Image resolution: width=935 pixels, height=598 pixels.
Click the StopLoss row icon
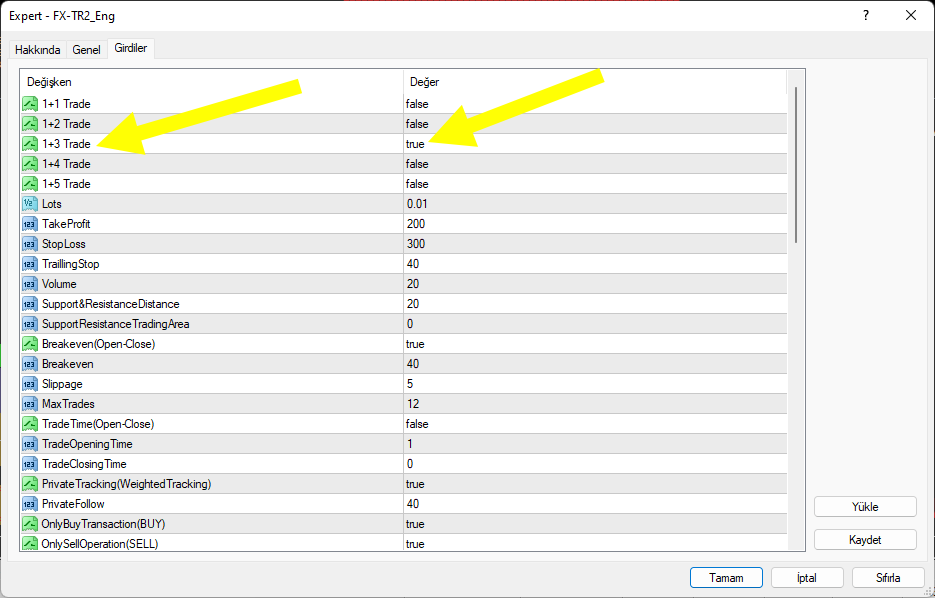coord(30,244)
